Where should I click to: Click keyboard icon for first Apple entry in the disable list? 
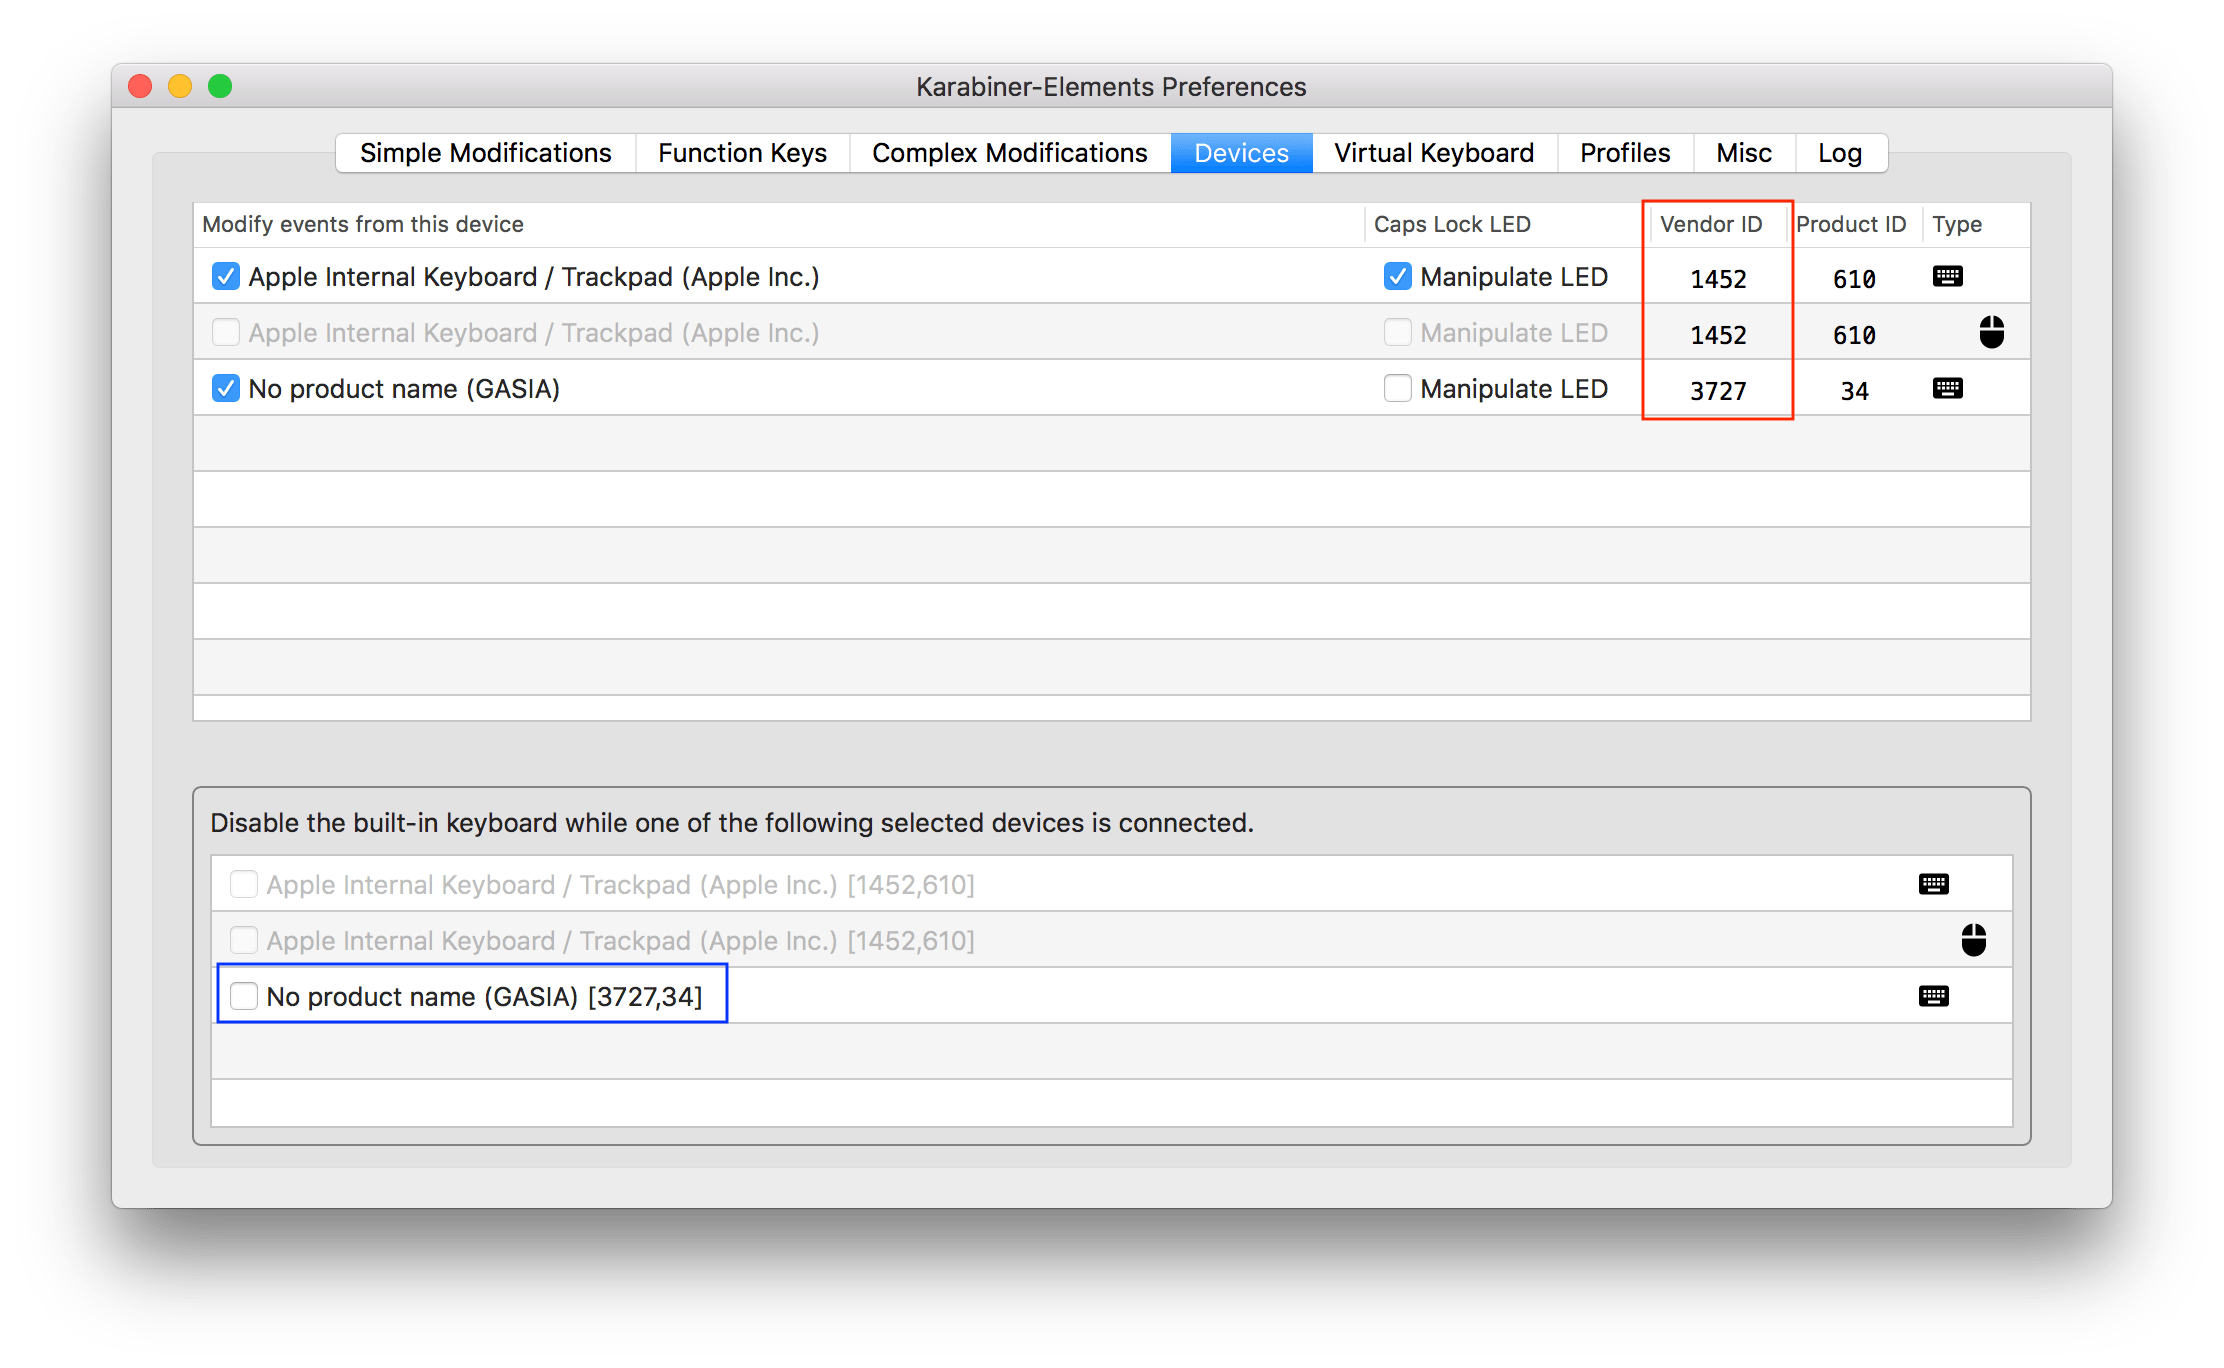tap(1933, 884)
